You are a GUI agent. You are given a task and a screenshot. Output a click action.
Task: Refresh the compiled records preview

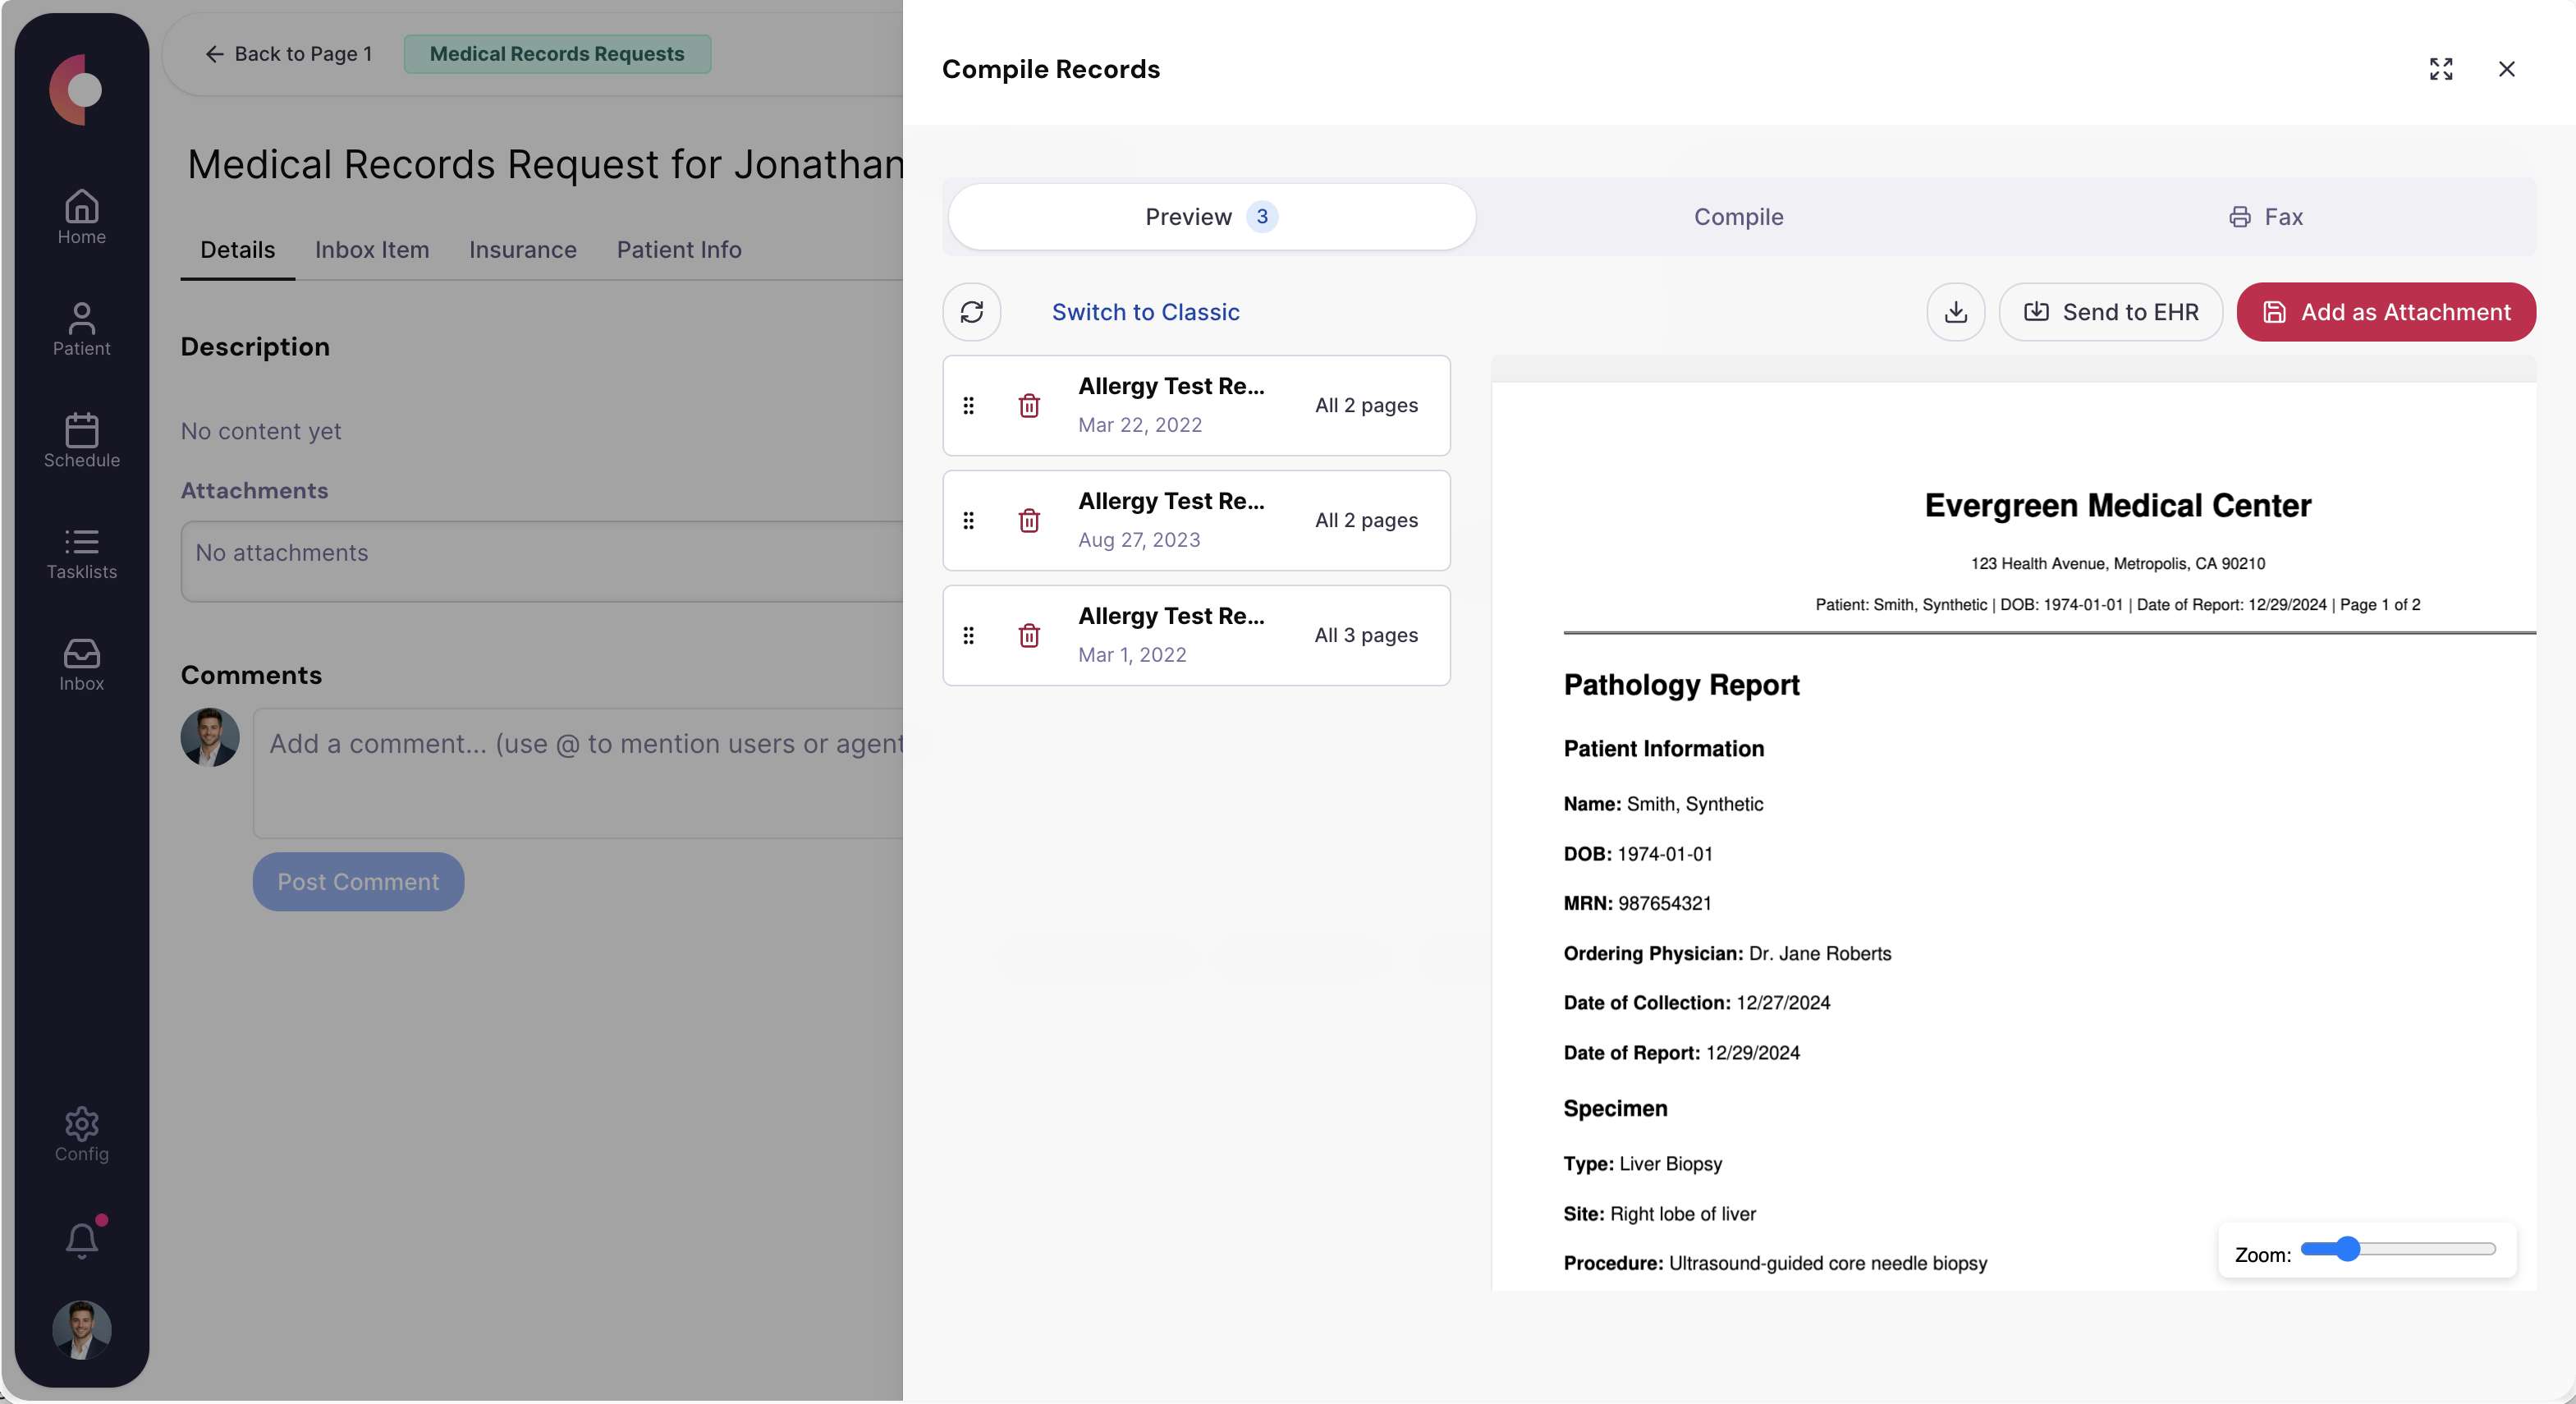971,312
